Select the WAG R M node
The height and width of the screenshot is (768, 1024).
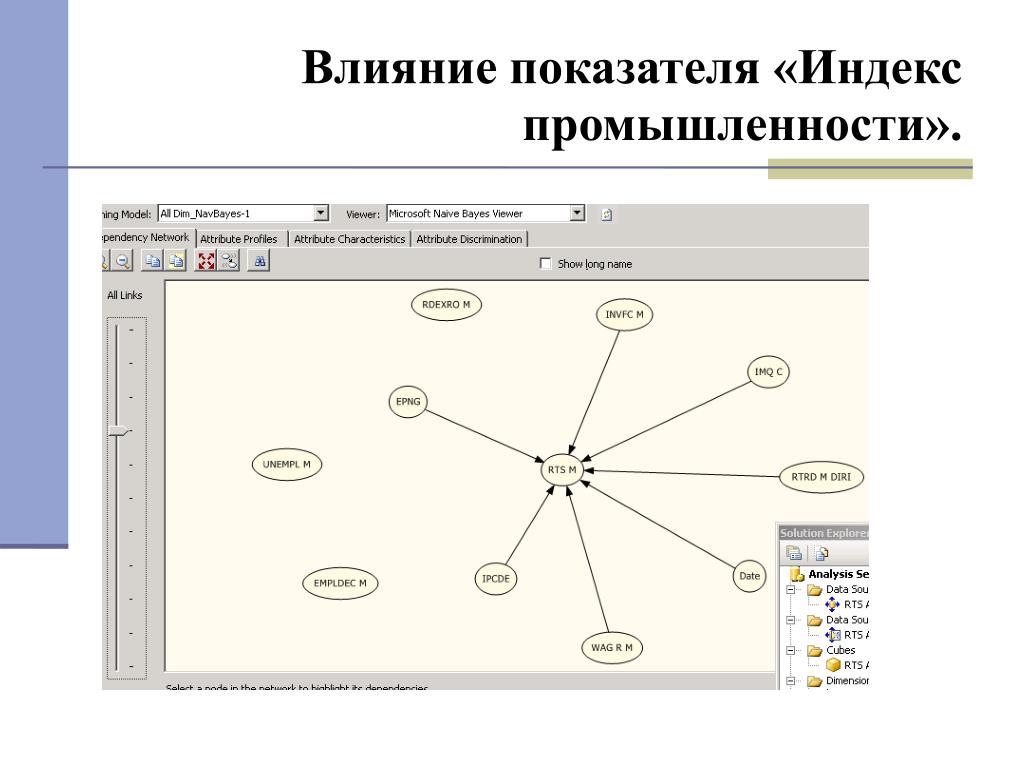point(612,648)
